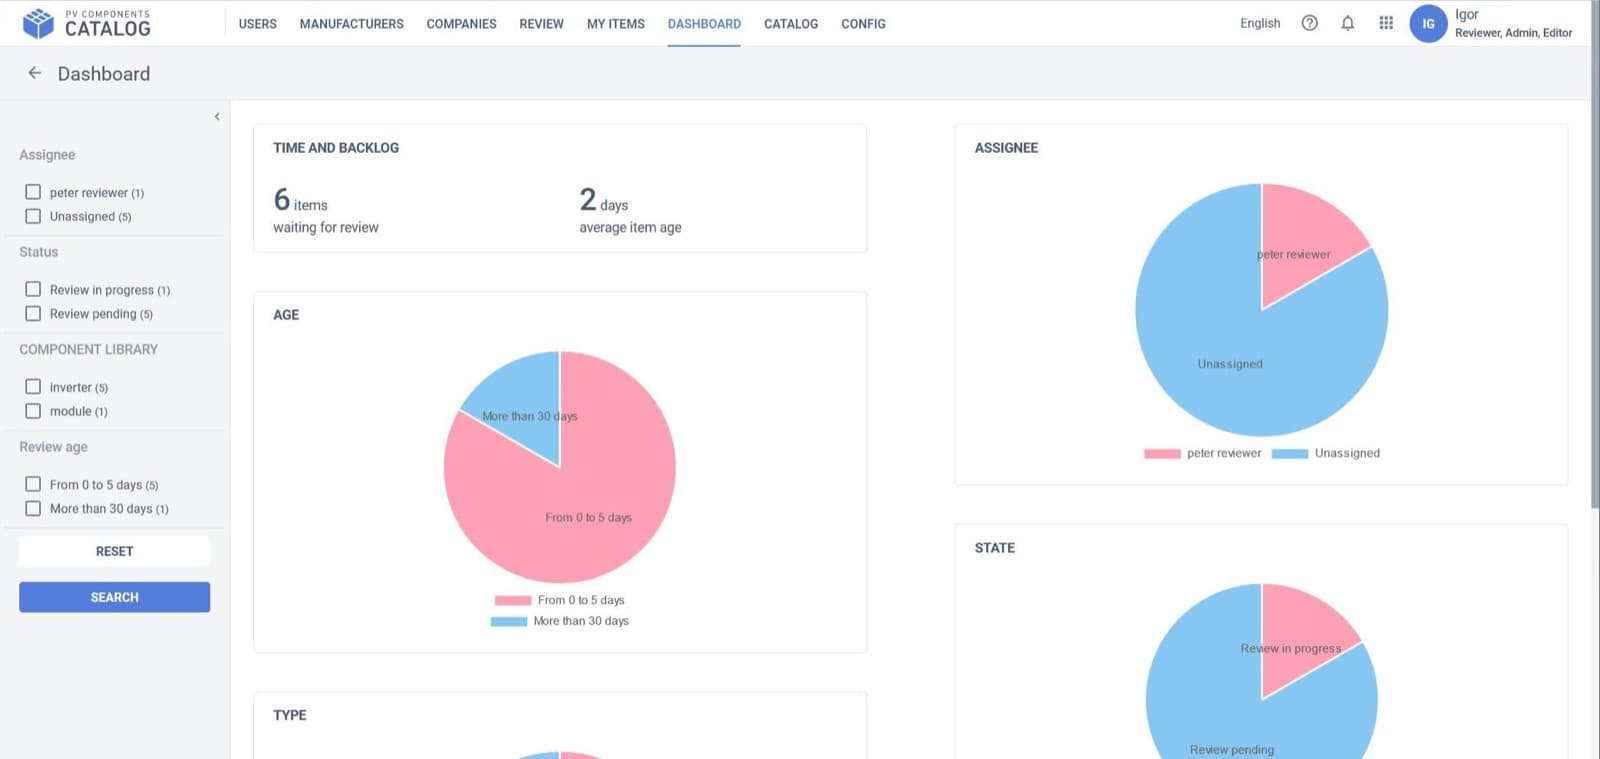This screenshot has width=1600, height=759.
Task: Click the Reset filters button
Action: pyautogui.click(x=114, y=551)
